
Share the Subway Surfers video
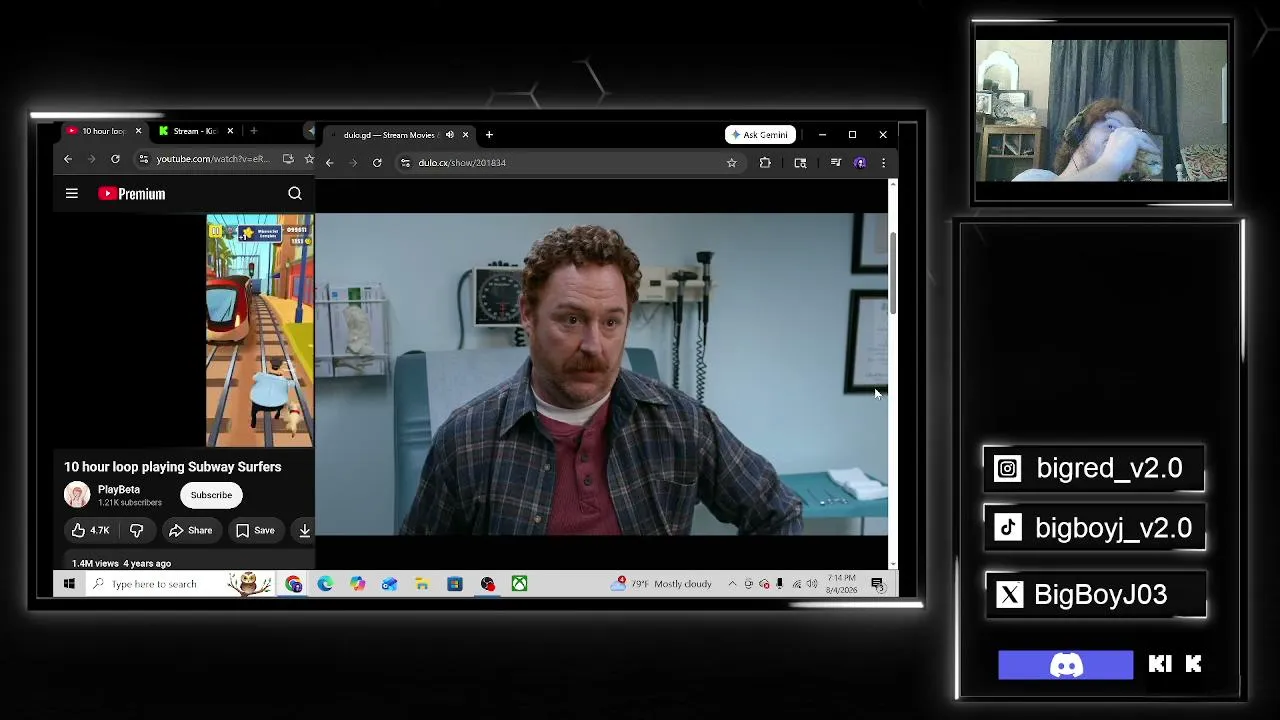pos(190,530)
